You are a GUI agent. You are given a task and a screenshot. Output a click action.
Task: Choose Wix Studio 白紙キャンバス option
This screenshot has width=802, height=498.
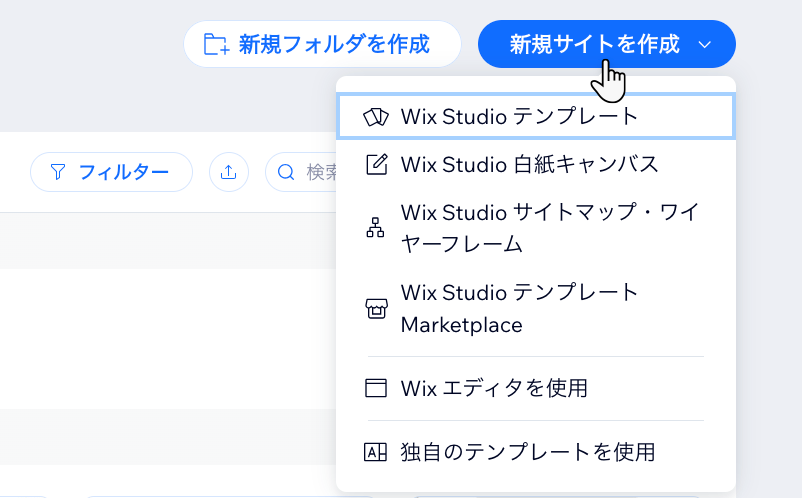click(536, 165)
